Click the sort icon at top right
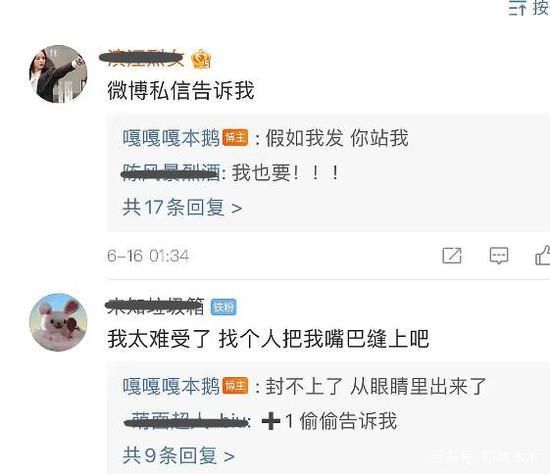The width and height of the screenshot is (550, 474). 517,8
